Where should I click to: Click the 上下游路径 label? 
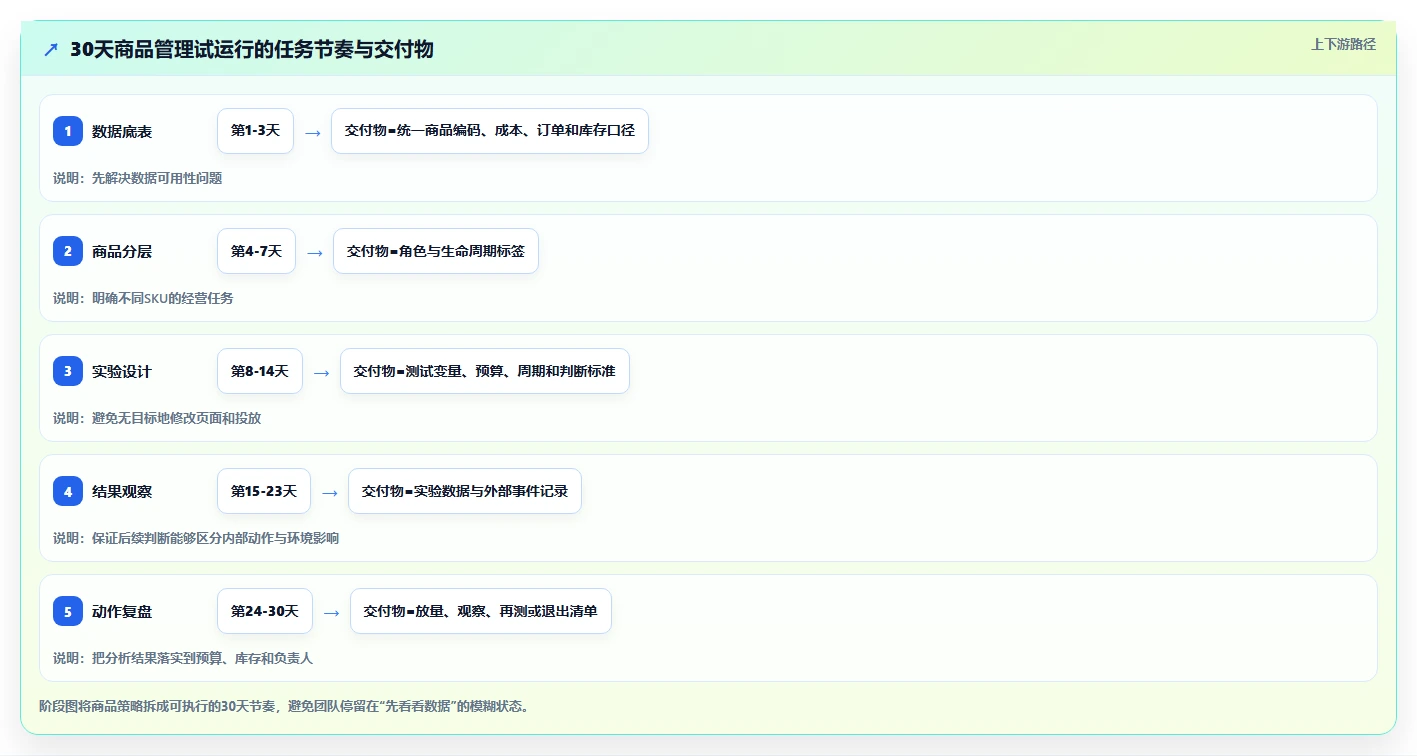point(1343,44)
